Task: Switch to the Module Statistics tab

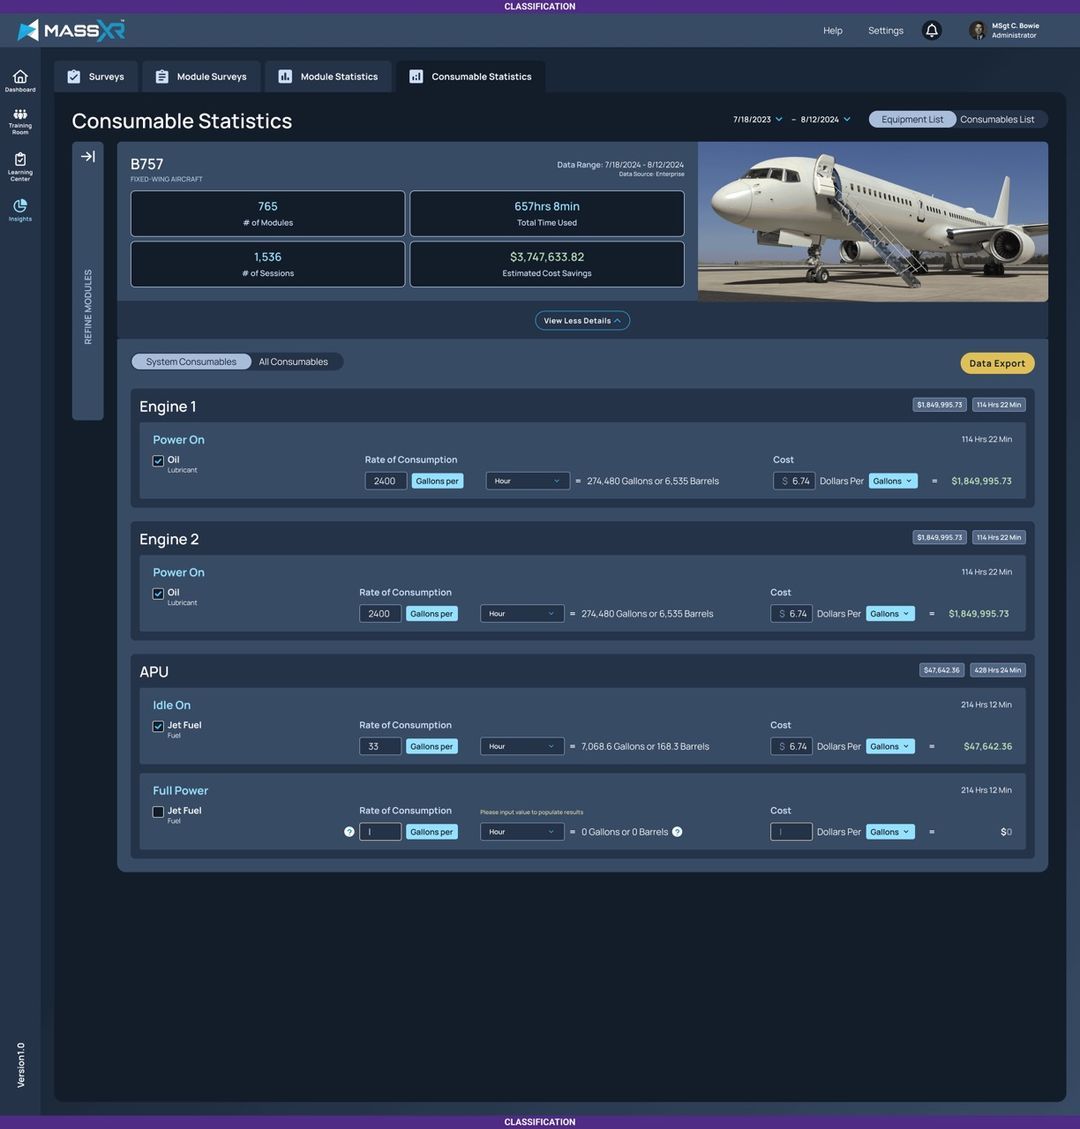Action: coord(327,76)
